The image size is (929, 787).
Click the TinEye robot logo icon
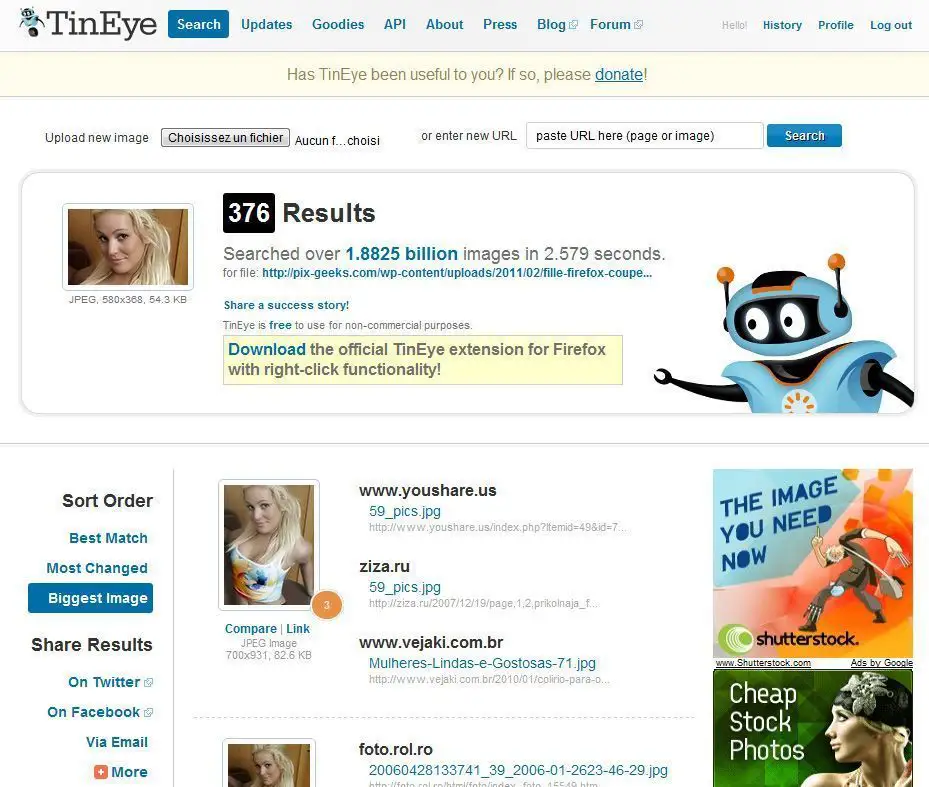(x=31, y=23)
